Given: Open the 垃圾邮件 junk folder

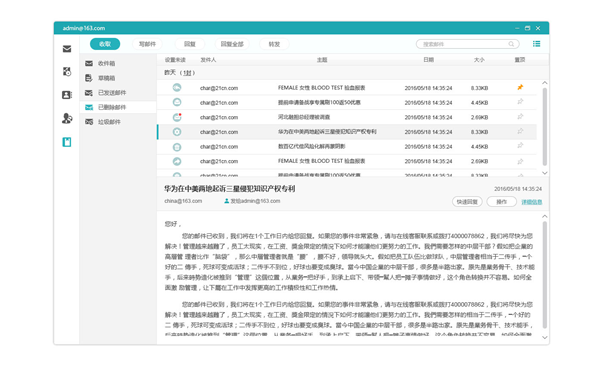Looking at the screenshot, I should point(118,122).
